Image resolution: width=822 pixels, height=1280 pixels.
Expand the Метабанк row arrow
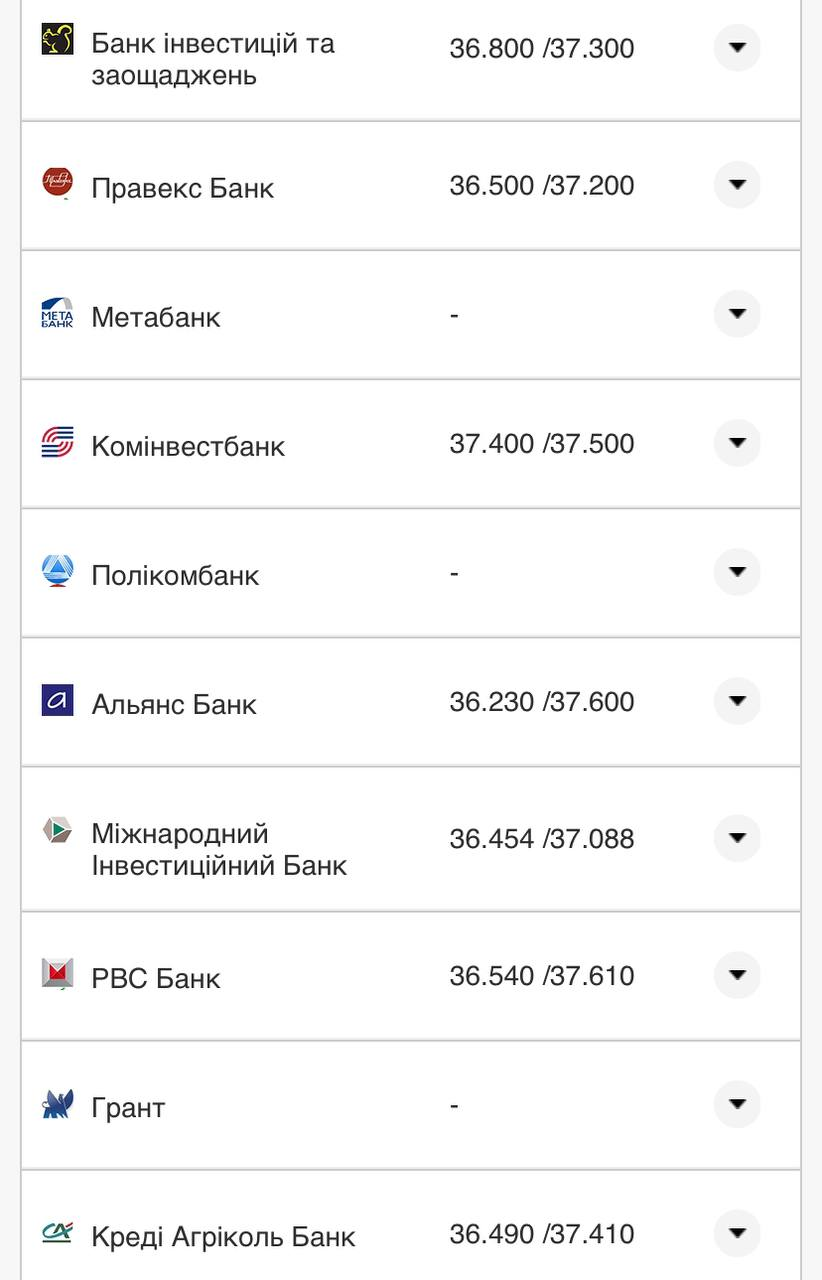737,314
